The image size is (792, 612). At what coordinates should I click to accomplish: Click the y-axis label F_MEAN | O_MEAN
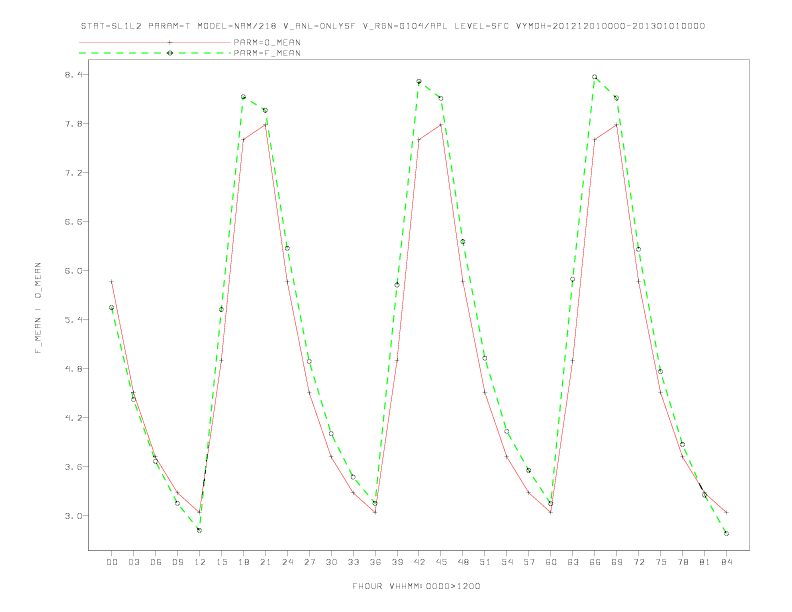click(38, 308)
